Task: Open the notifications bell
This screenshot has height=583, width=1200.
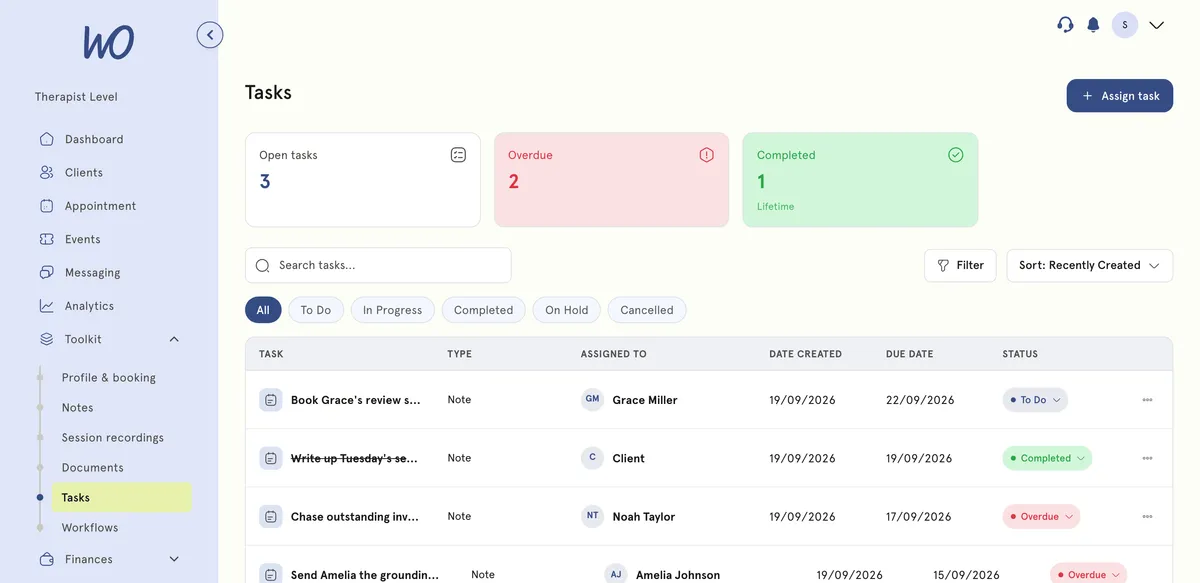Action: pos(1093,25)
